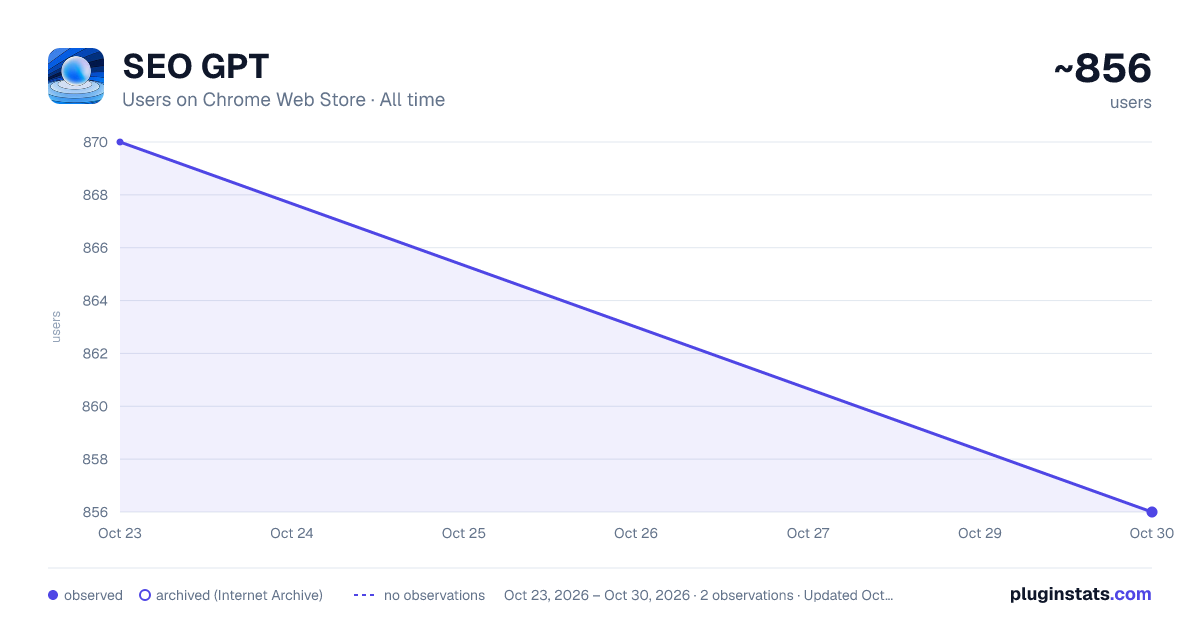Screen dimensions: 1200x630
Task: Click the Oct 25 x-axis label
Action: (464, 533)
